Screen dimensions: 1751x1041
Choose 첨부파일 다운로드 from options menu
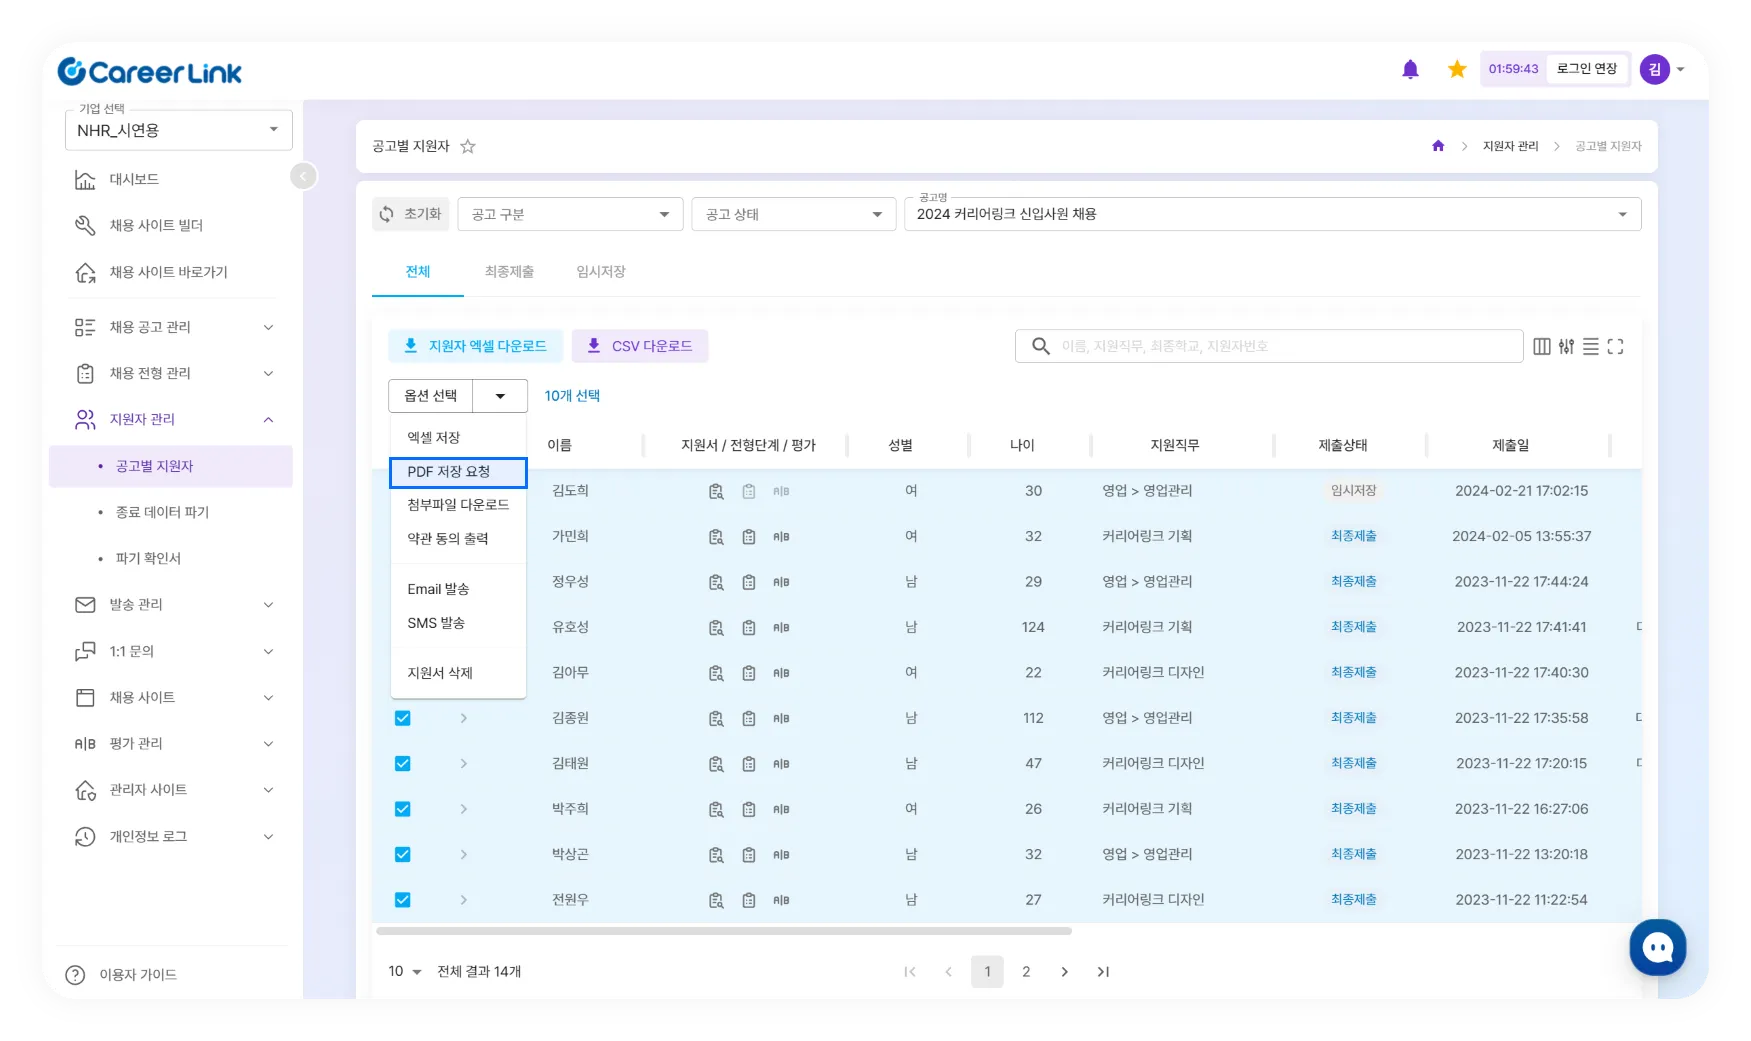(x=458, y=505)
